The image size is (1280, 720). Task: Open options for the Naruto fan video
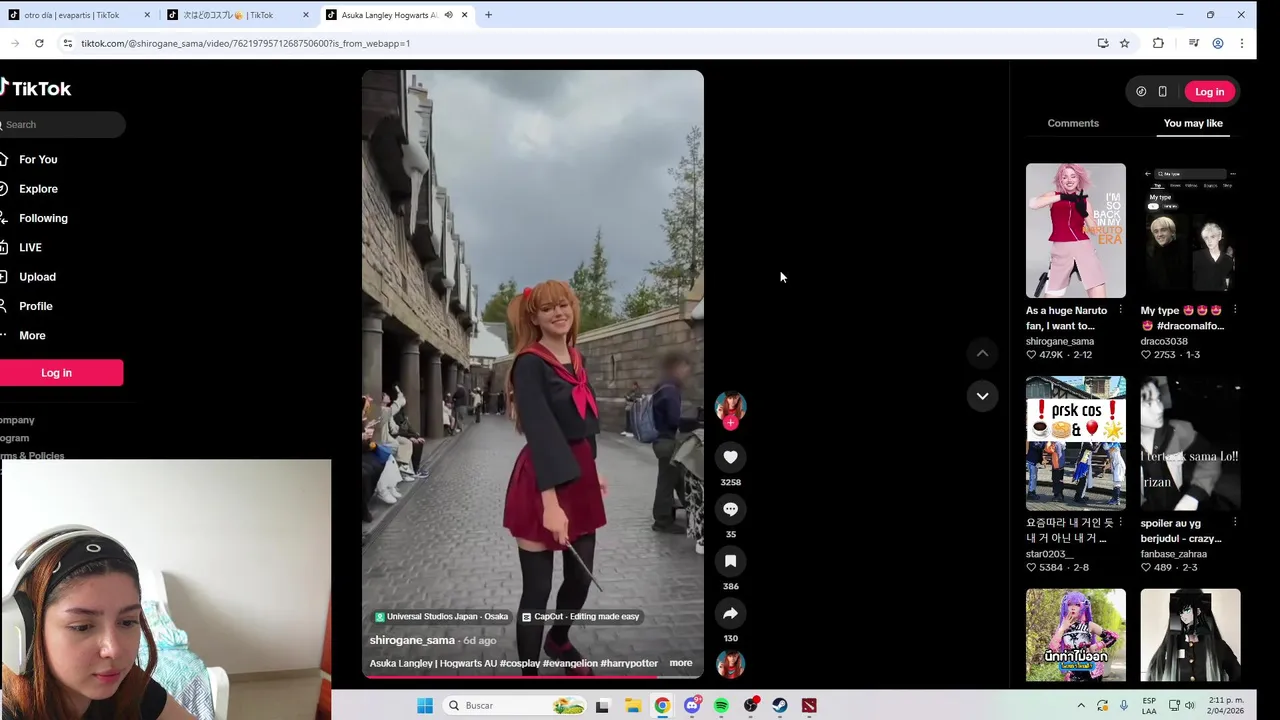tap(1120, 310)
